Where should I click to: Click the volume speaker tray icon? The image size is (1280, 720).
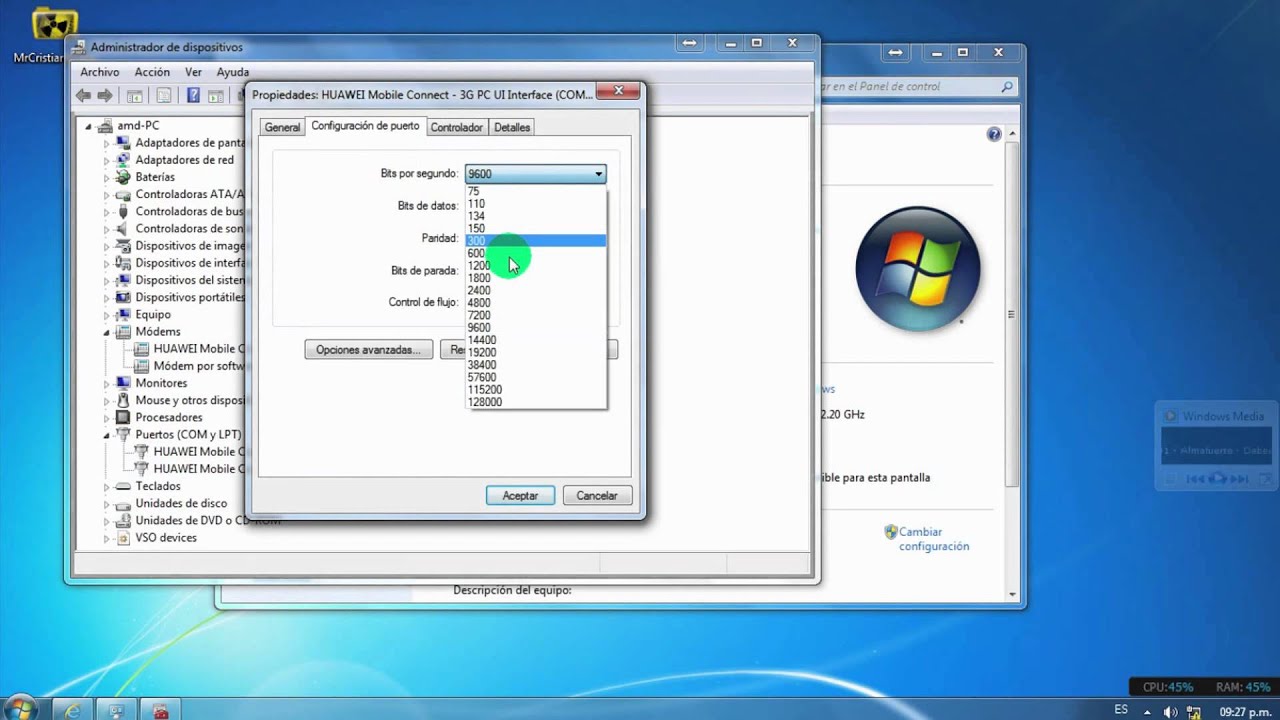coord(1171,711)
